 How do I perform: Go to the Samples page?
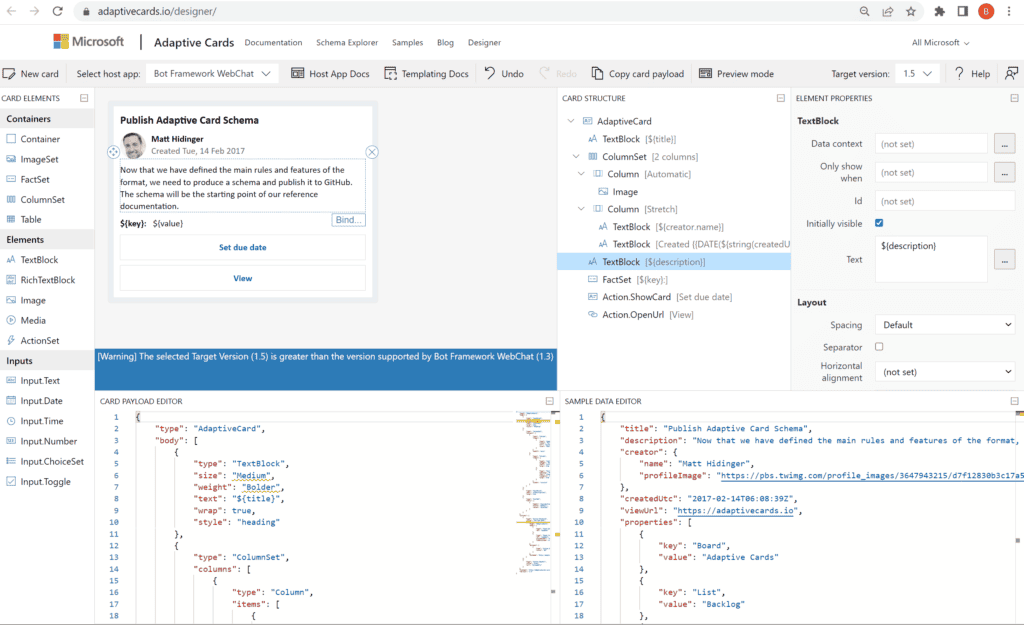pyautogui.click(x=407, y=43)
